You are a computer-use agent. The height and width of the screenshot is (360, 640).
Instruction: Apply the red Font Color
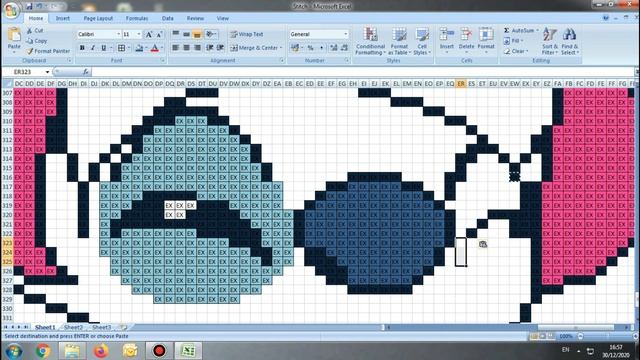coord(155,48)
